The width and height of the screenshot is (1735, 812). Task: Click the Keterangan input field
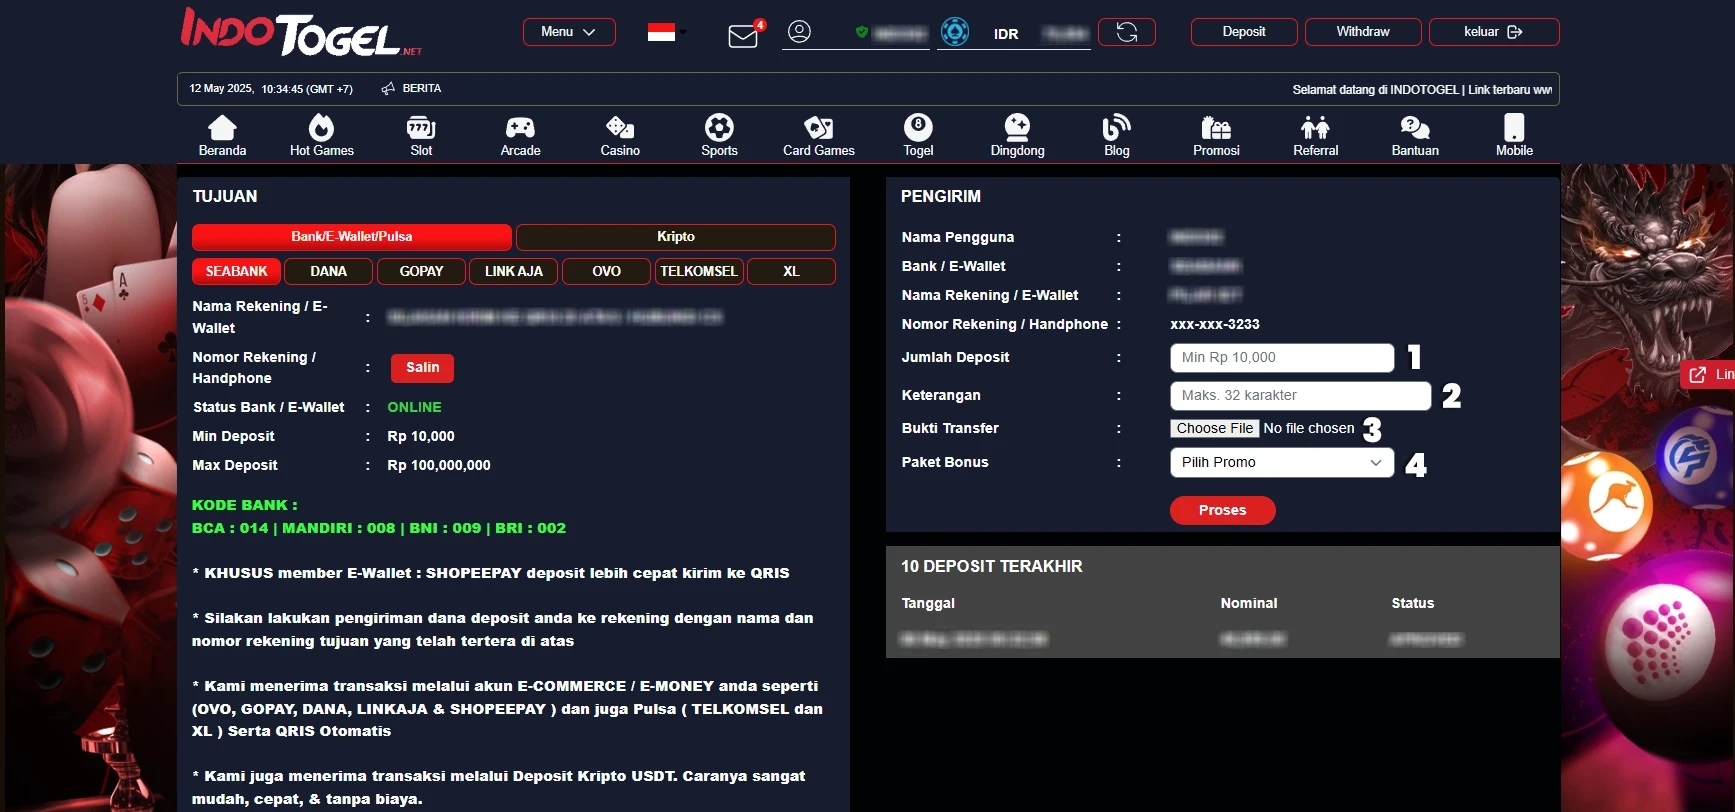[x=1300, y=396]
